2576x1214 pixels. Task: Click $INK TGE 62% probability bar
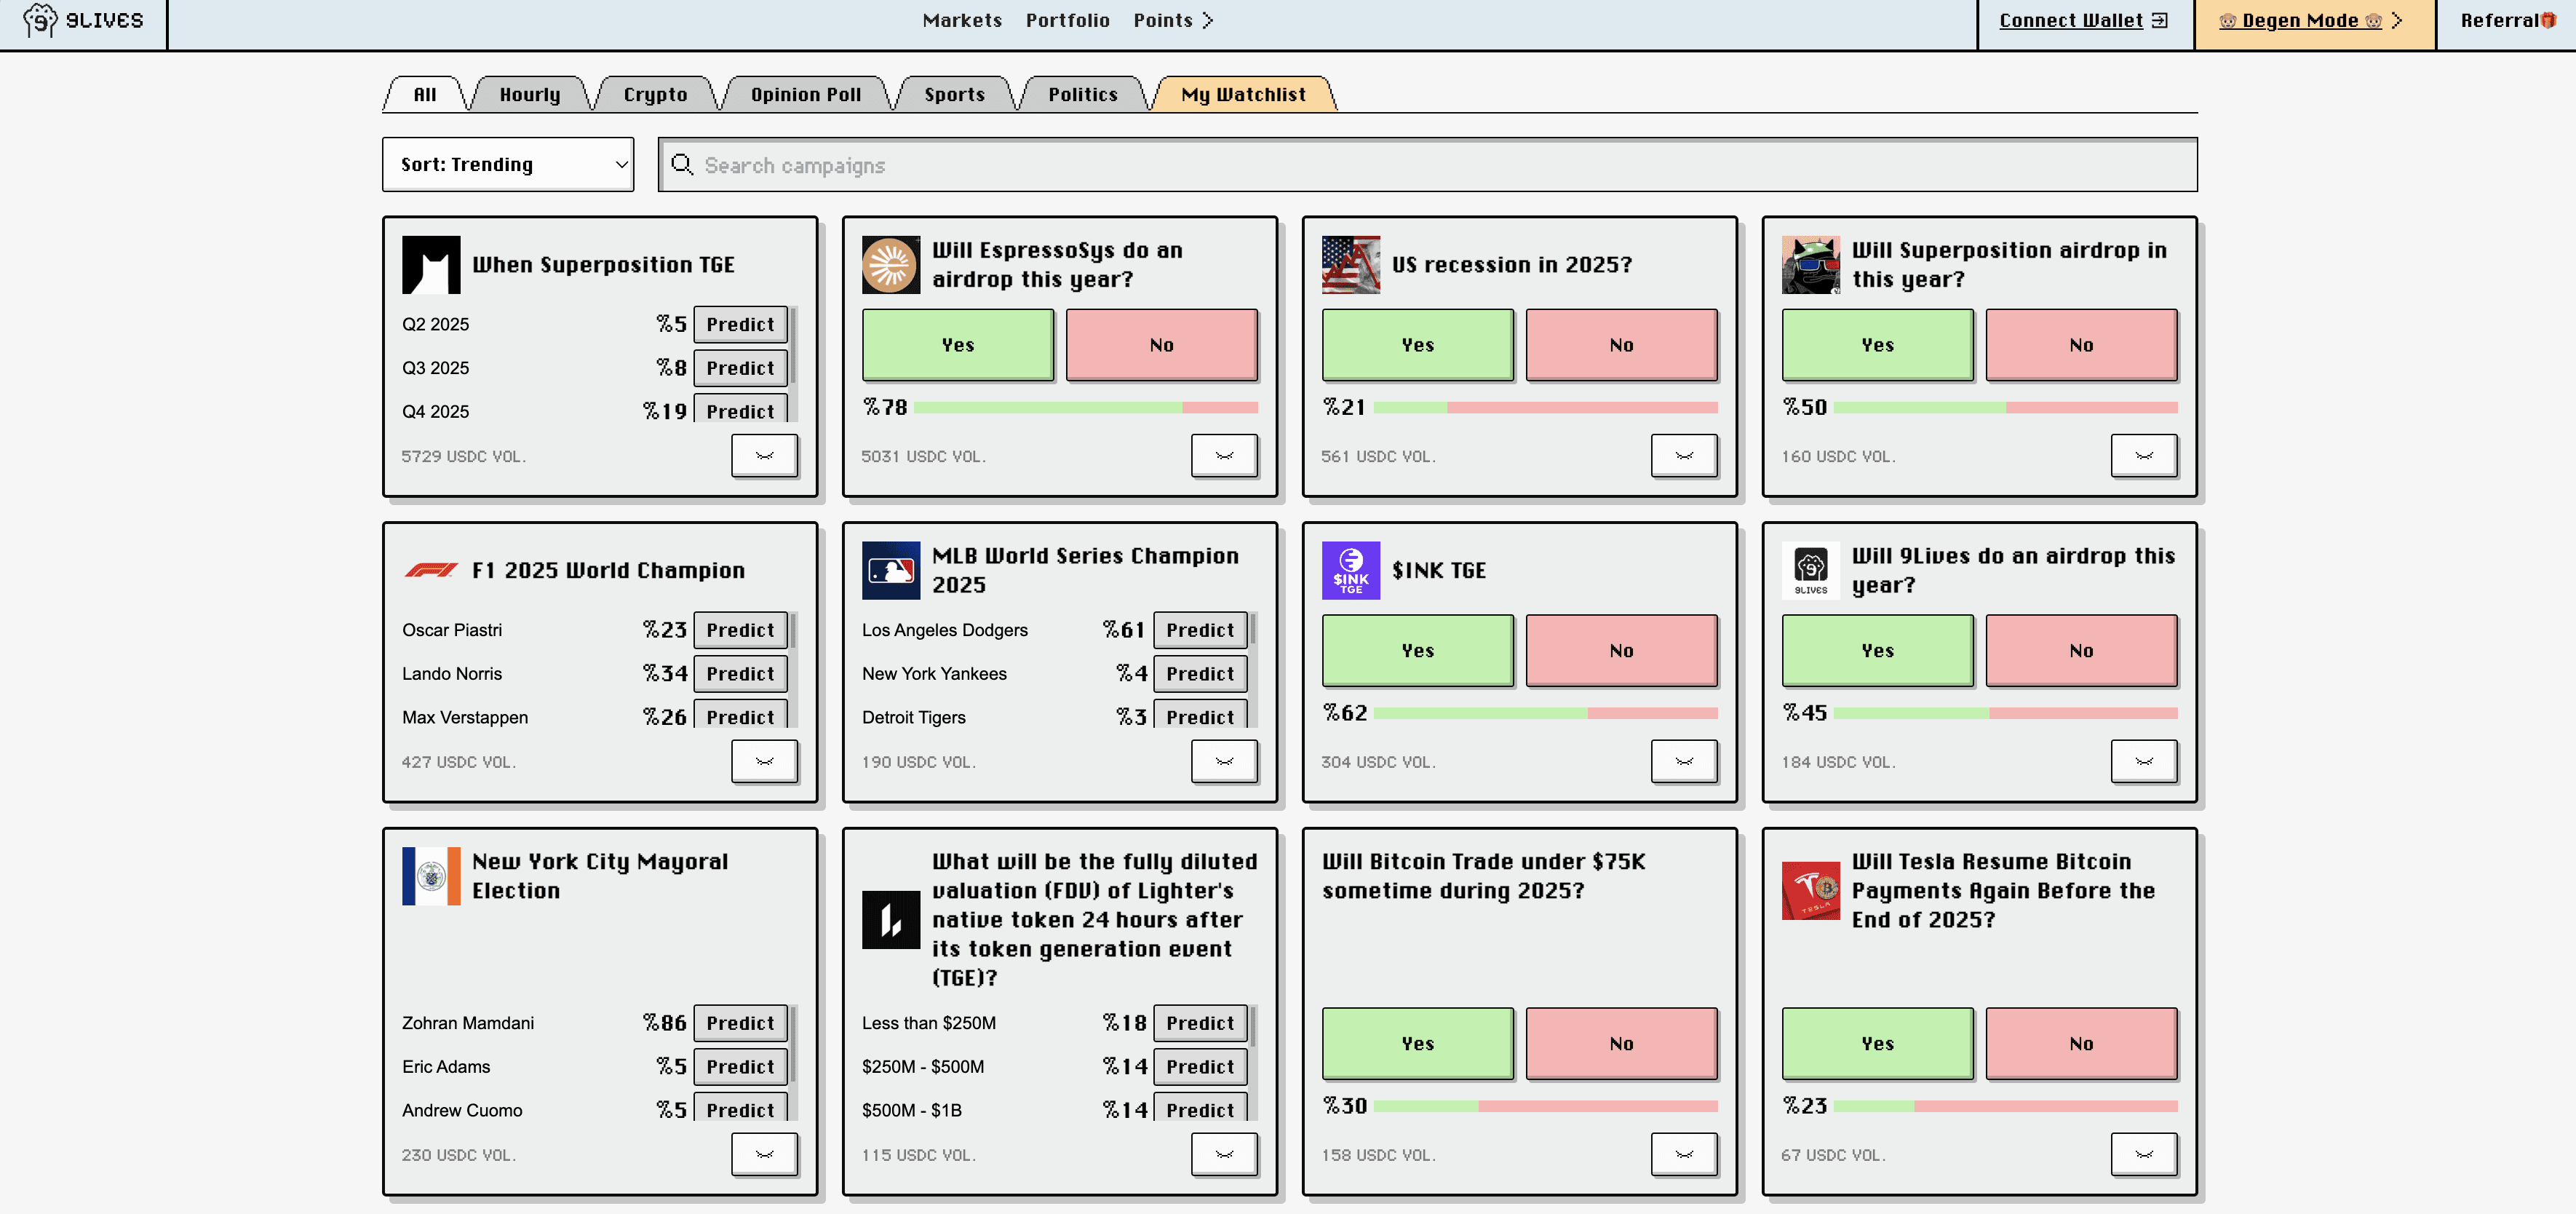pos(1546,713)
